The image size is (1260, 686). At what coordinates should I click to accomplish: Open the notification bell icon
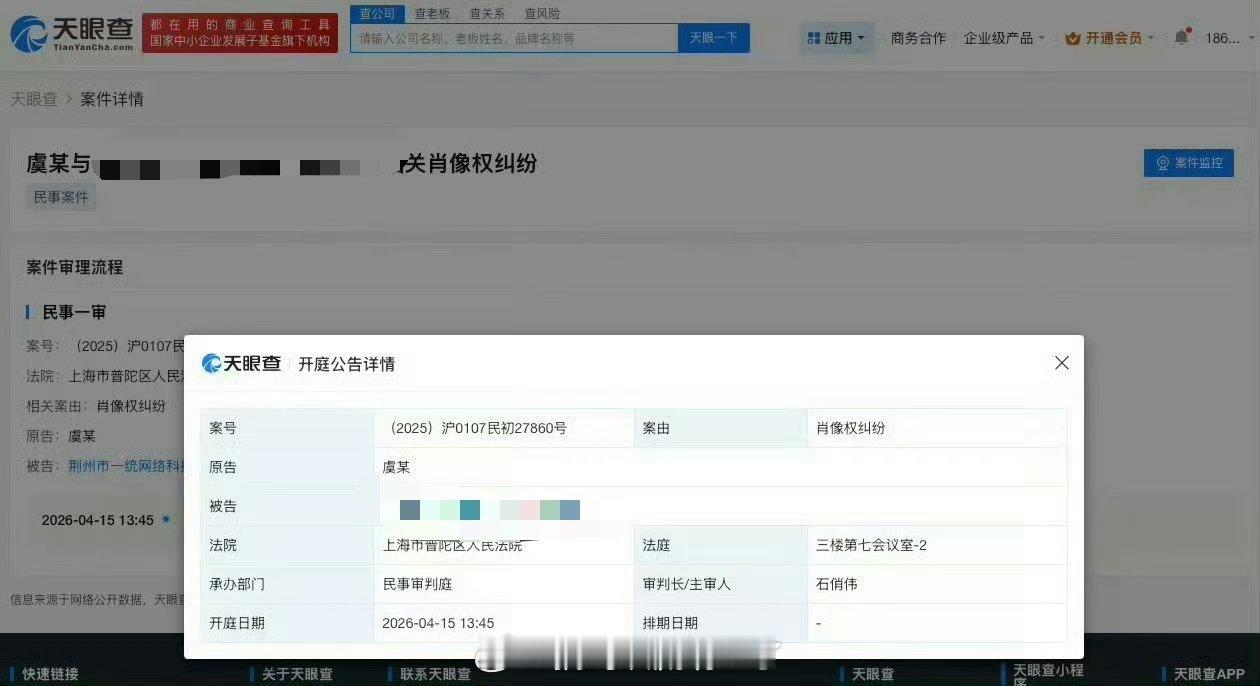pyautogui.click(x=1181, y=38)
